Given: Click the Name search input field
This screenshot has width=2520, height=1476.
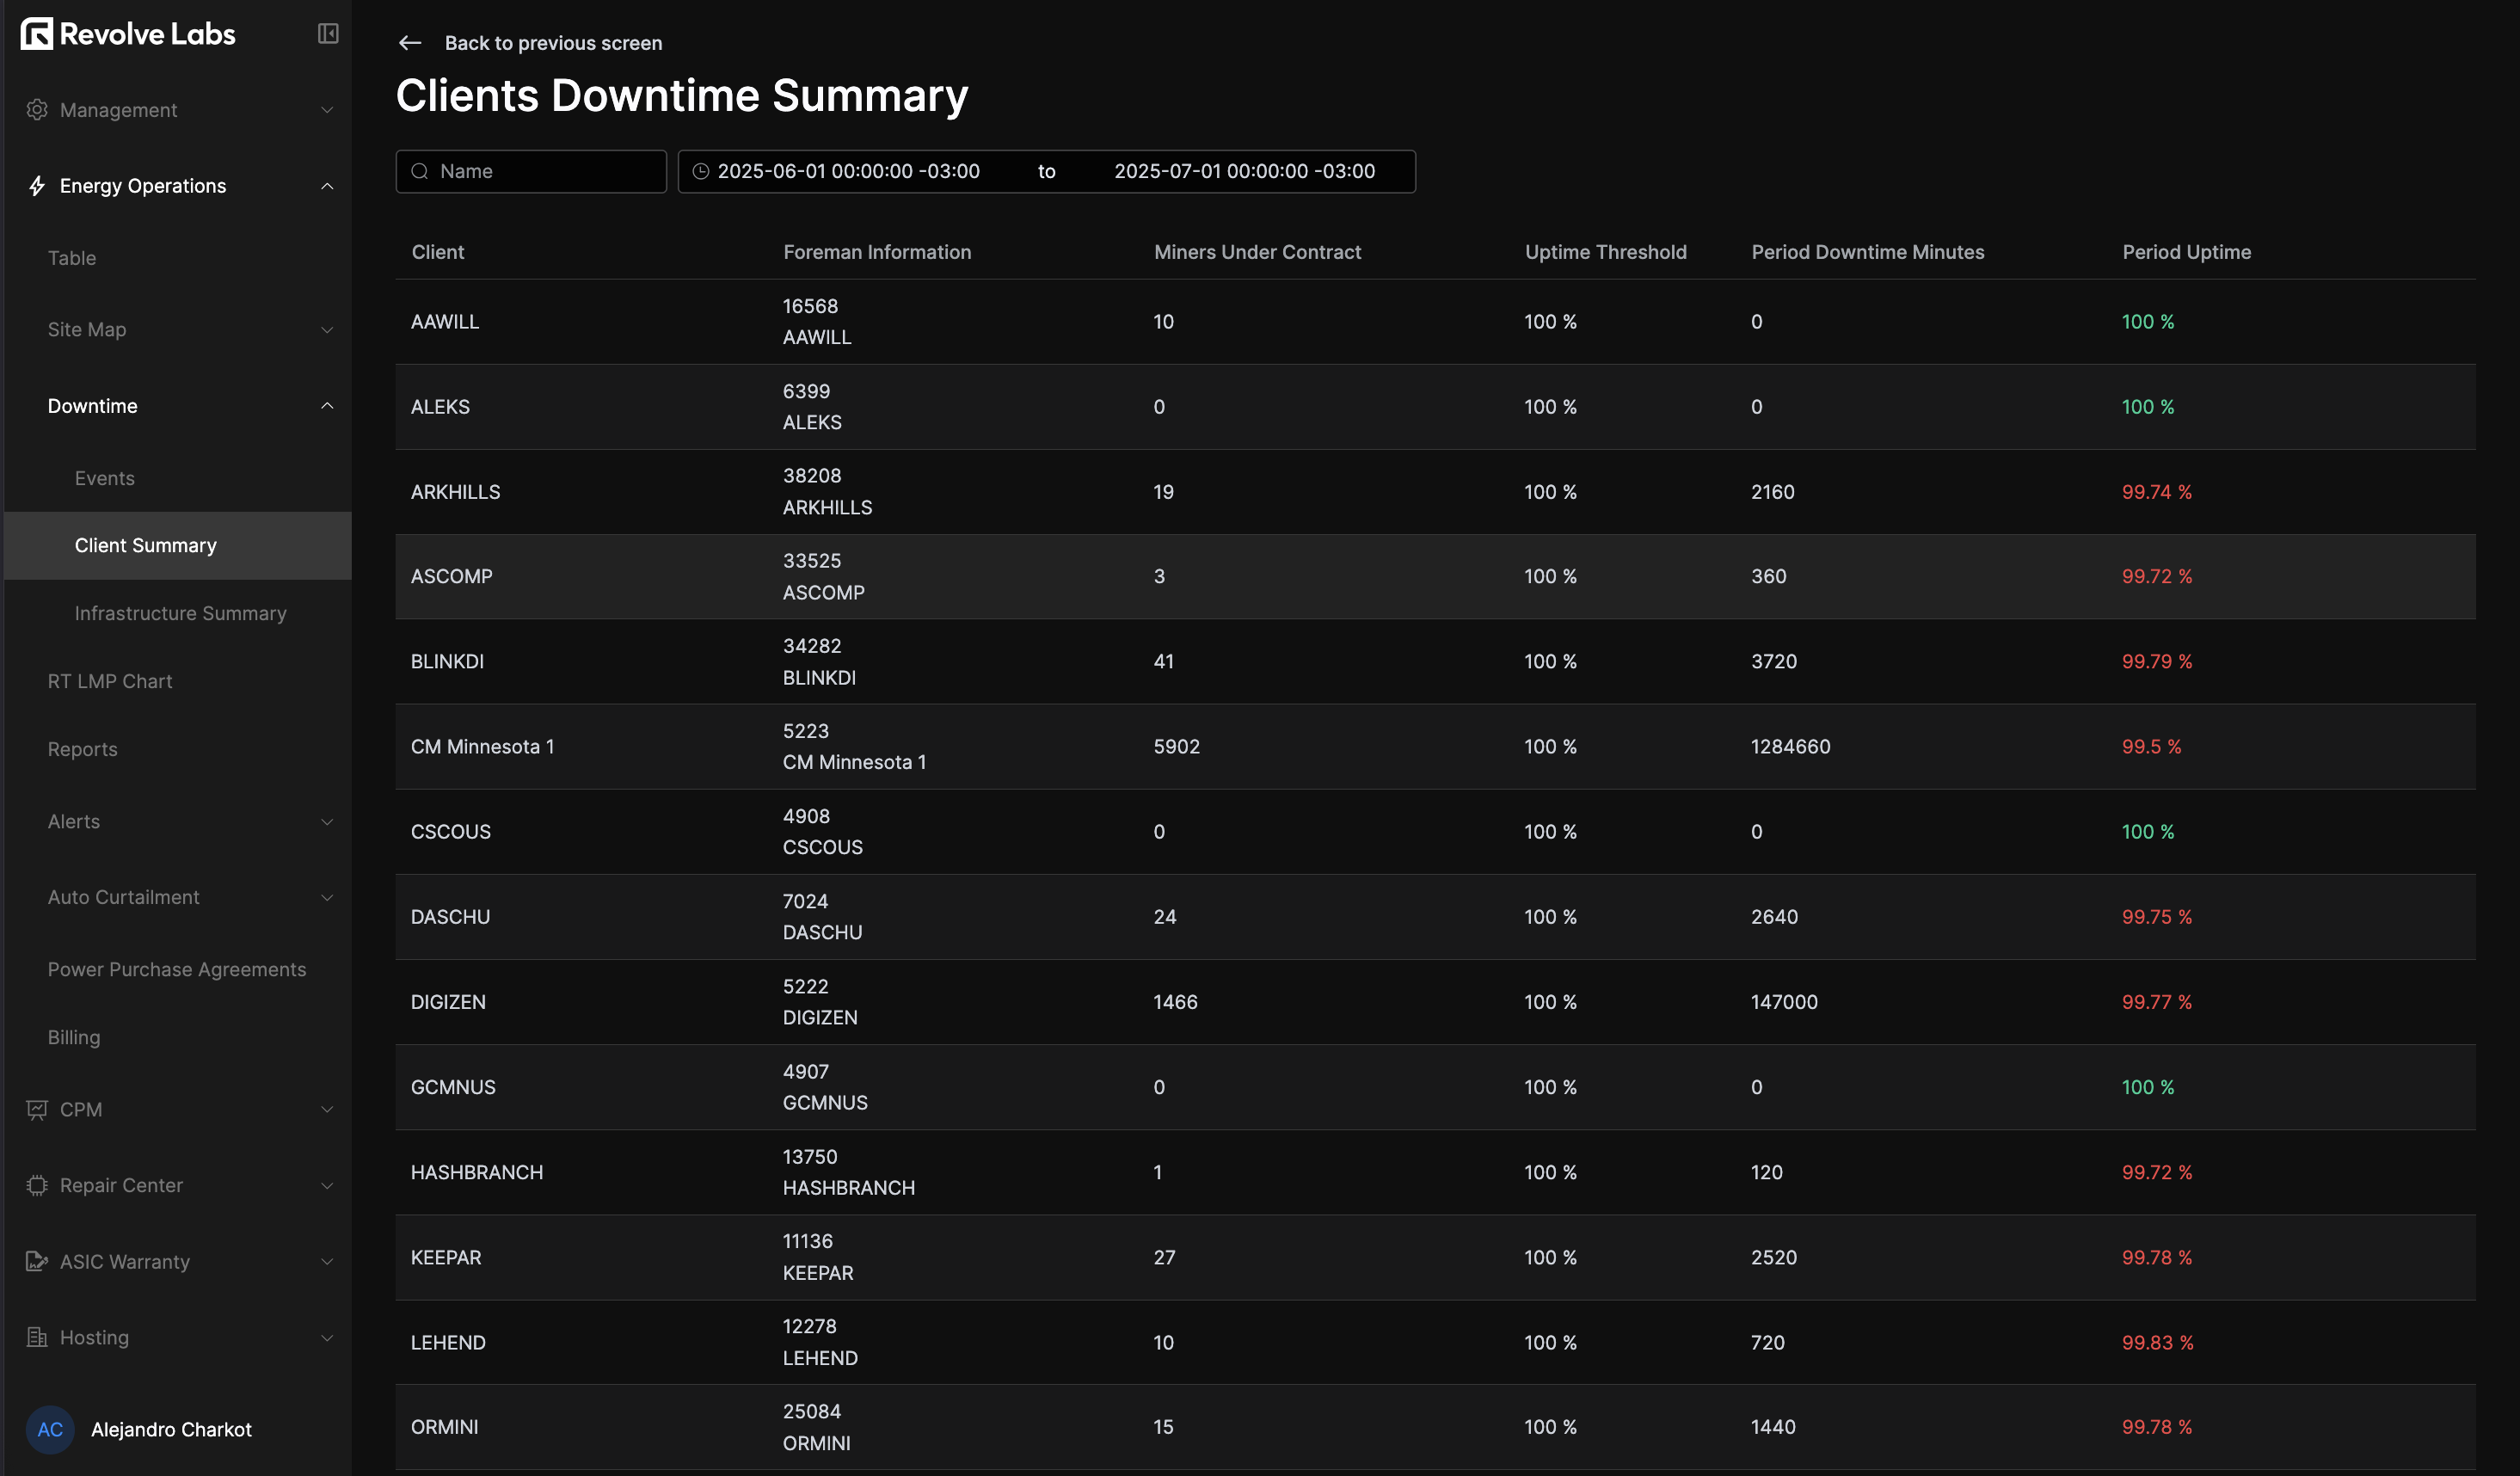Looking at the screenshot, I should [531, 171].
